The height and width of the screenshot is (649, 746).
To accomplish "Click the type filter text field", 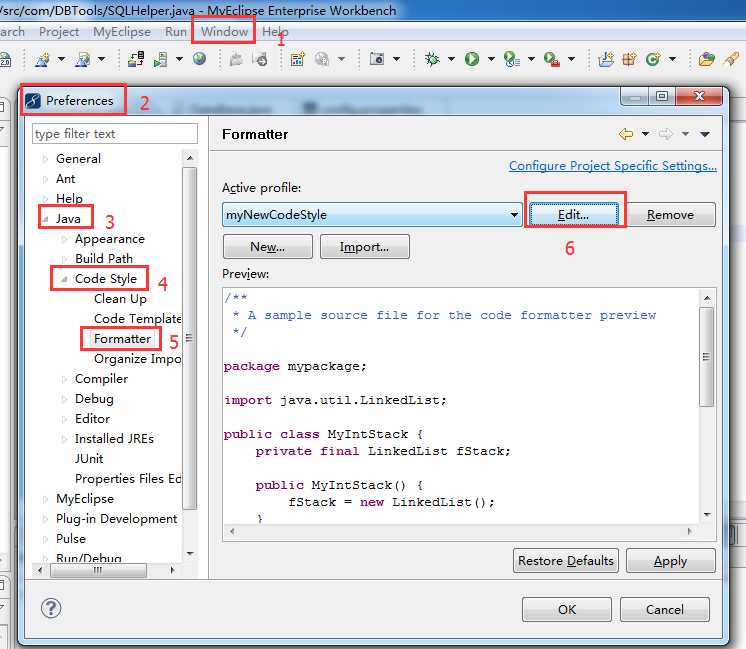I will (115, 134).
